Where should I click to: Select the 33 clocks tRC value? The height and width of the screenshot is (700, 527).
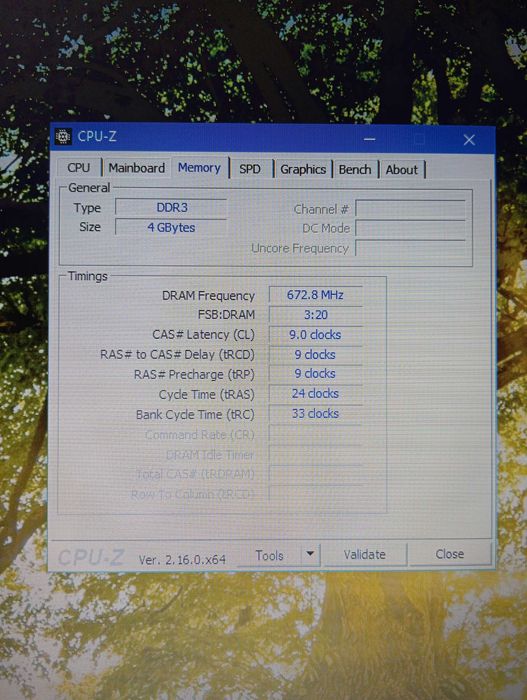click(315, 414)
